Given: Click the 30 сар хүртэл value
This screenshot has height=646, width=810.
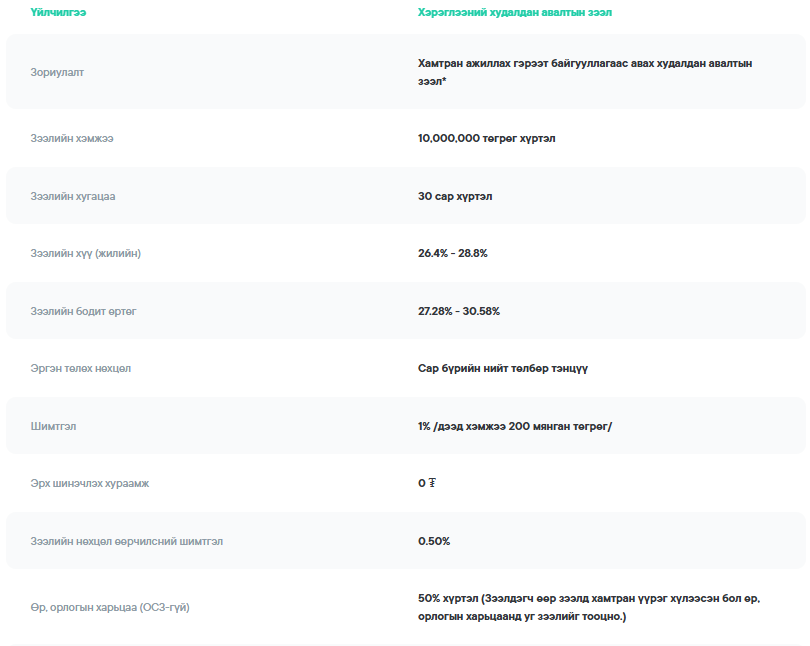Looking at the screenshot, I should pos(455,196).
